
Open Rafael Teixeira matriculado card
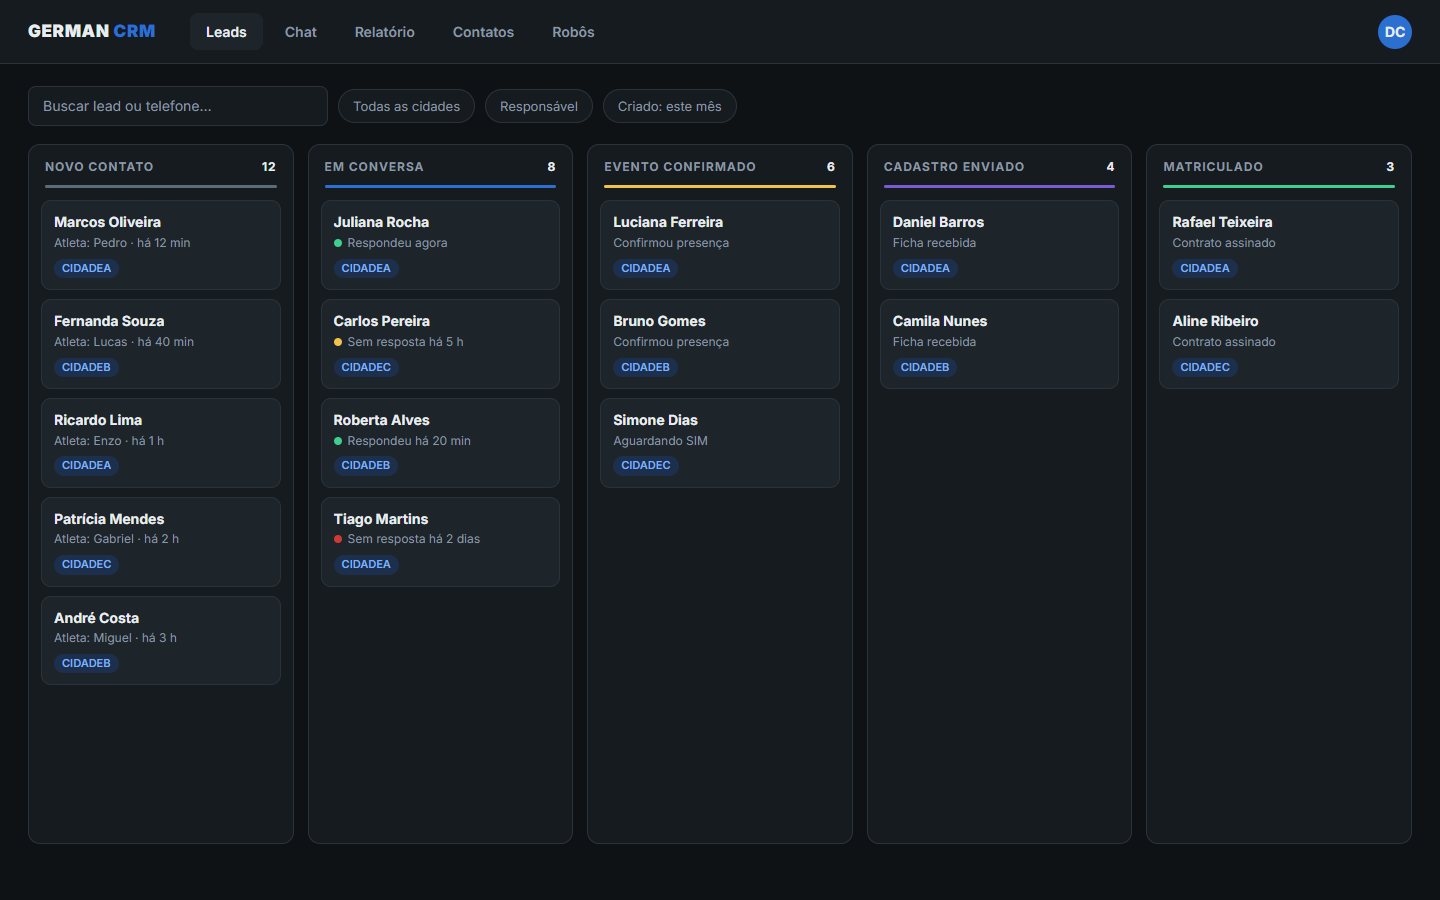(x=1279, y=245)
